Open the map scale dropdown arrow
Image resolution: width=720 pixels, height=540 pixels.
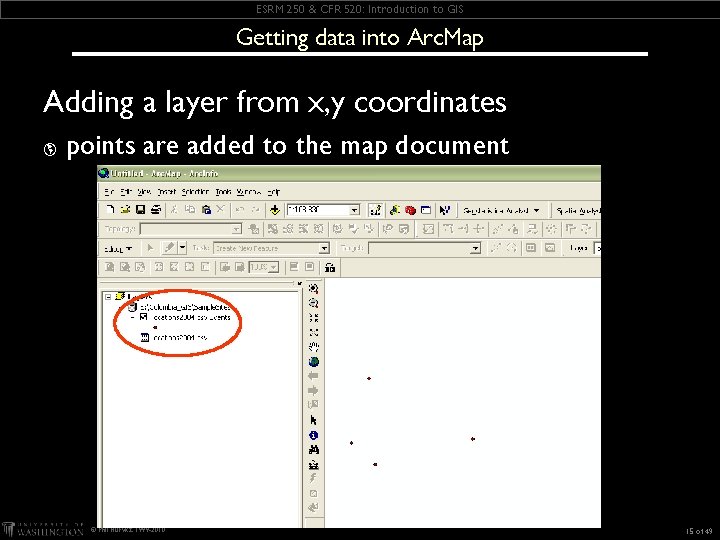pos(354,210)
